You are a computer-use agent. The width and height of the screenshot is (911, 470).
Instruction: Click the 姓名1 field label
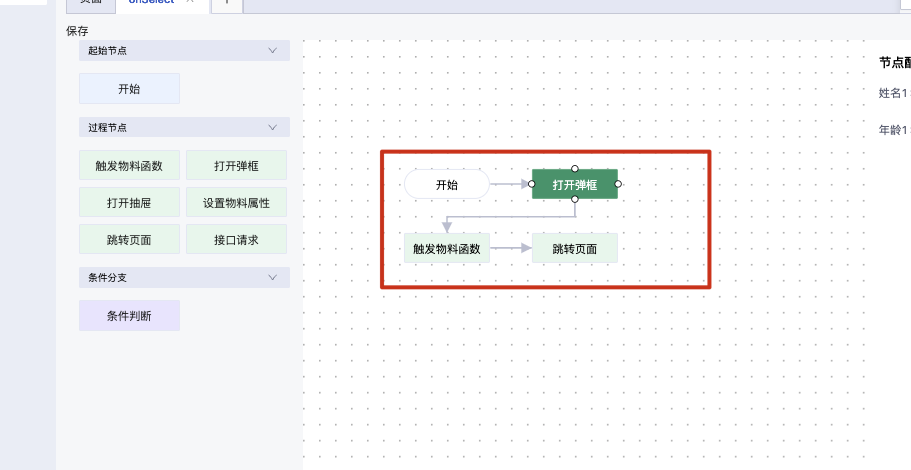click(894, 93)
